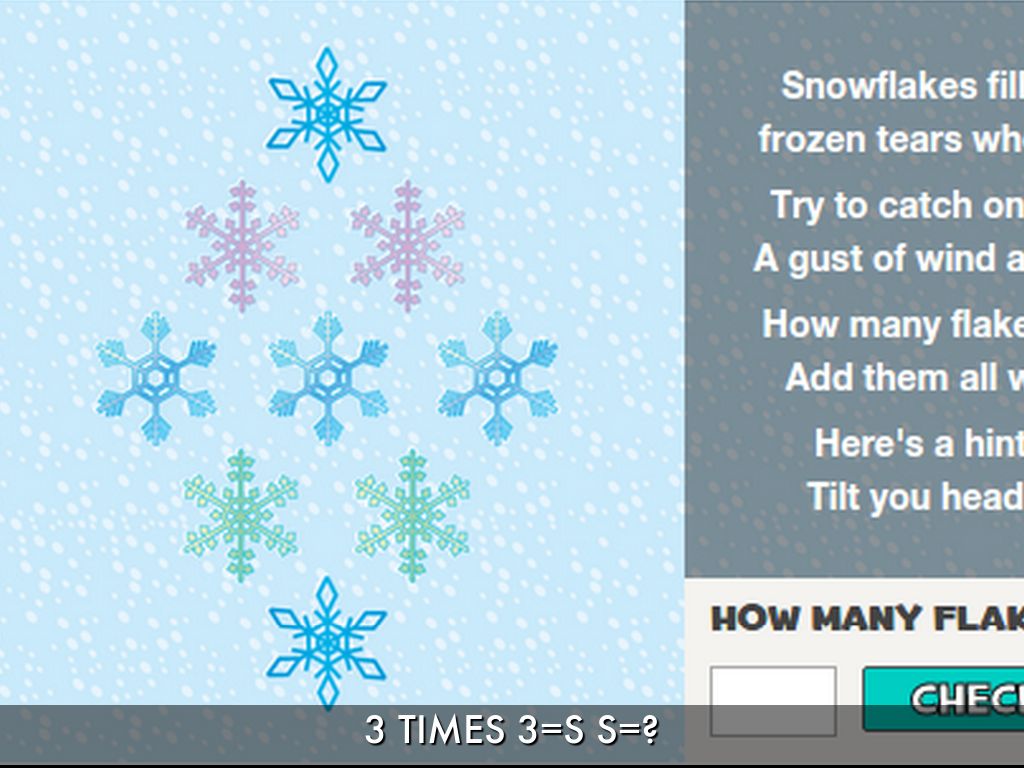Focus the flake count answer box
The image size is (1024, 768).
tap(773, 700)
